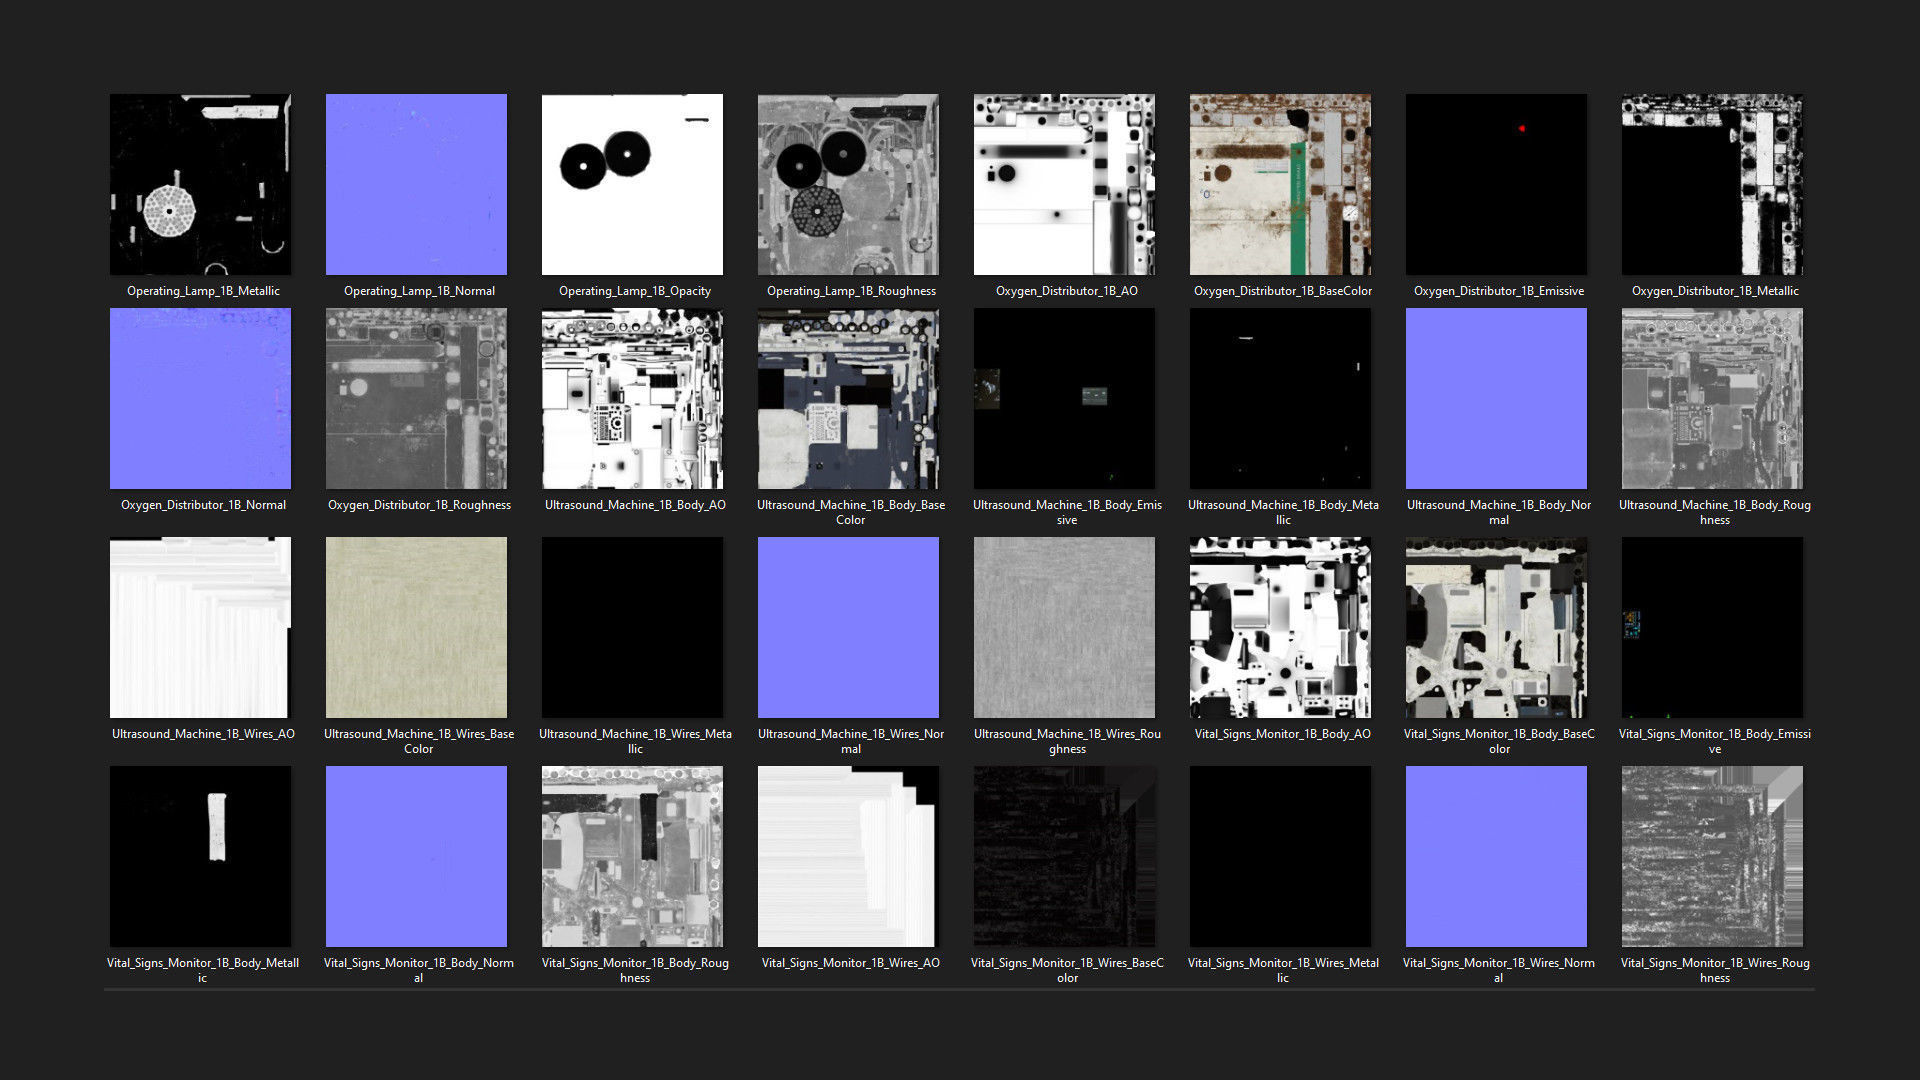
Task: Click the Ultrasound_Machine_1B_Body_Roughness thumbnail
Action: tap(1712, 399)
